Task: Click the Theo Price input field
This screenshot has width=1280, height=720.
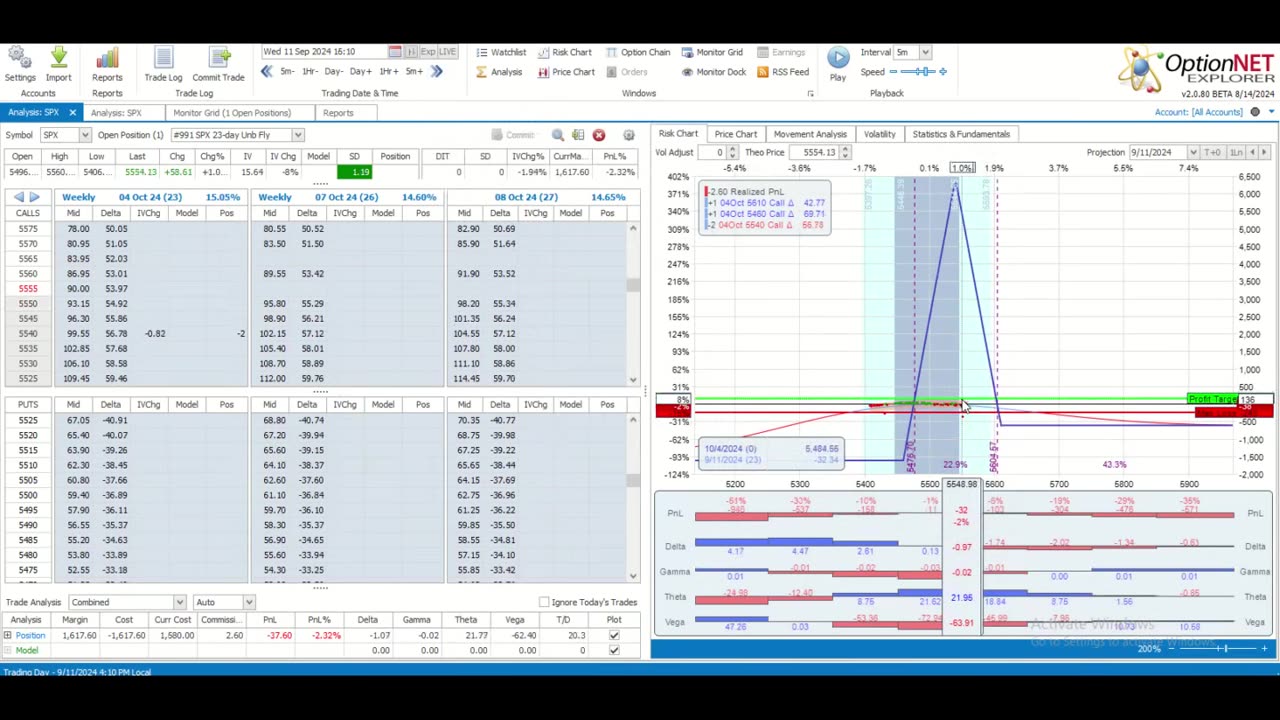Action: click(x=813, y=152)
